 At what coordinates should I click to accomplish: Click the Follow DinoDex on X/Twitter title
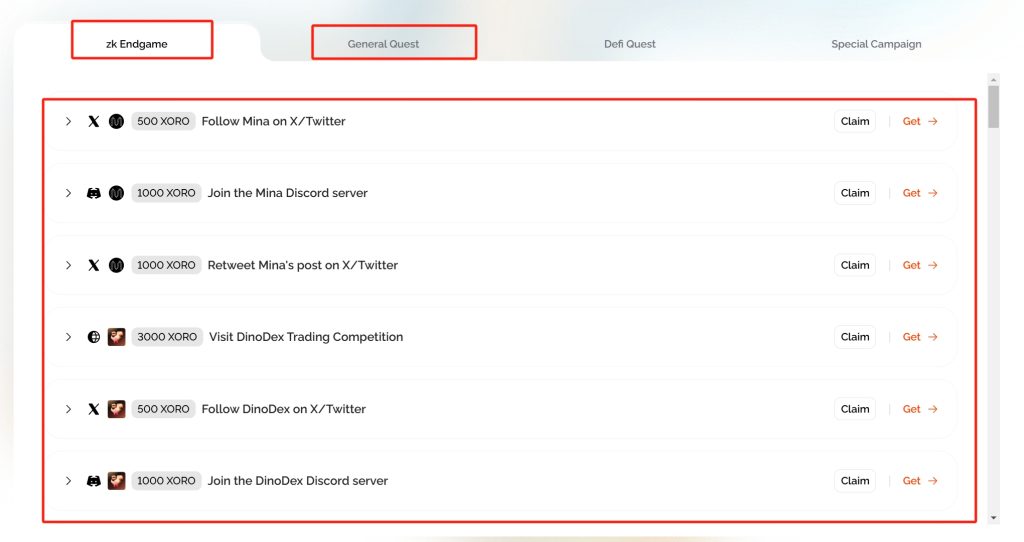(284, 409)
